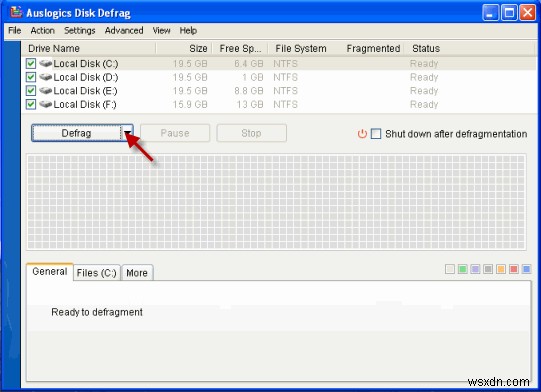Screen dimensions: 541x392
Task: Click the drive icon for Local Disk (E:)
Action: [x=45, y=90]
